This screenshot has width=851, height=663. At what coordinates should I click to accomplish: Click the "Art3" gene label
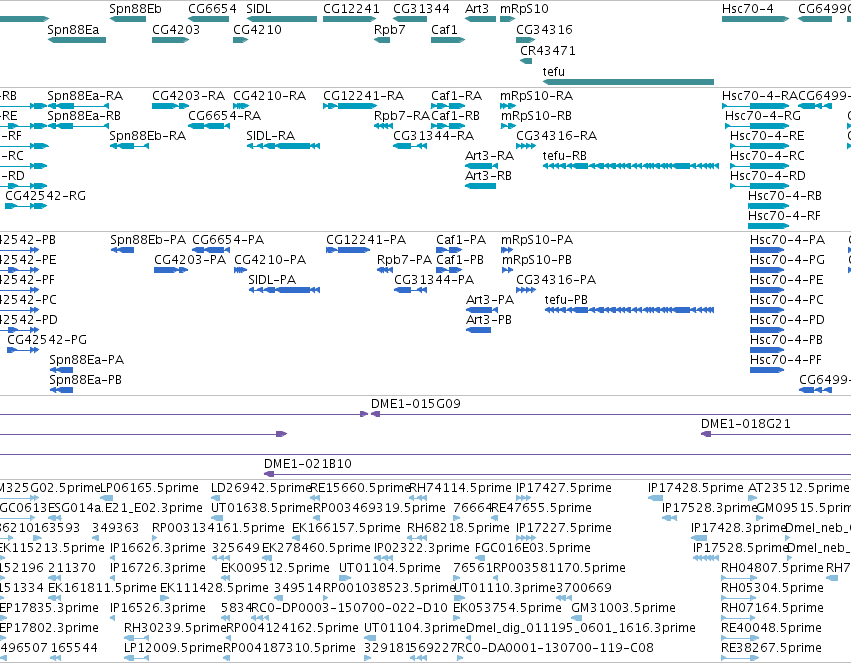(477, 9)
